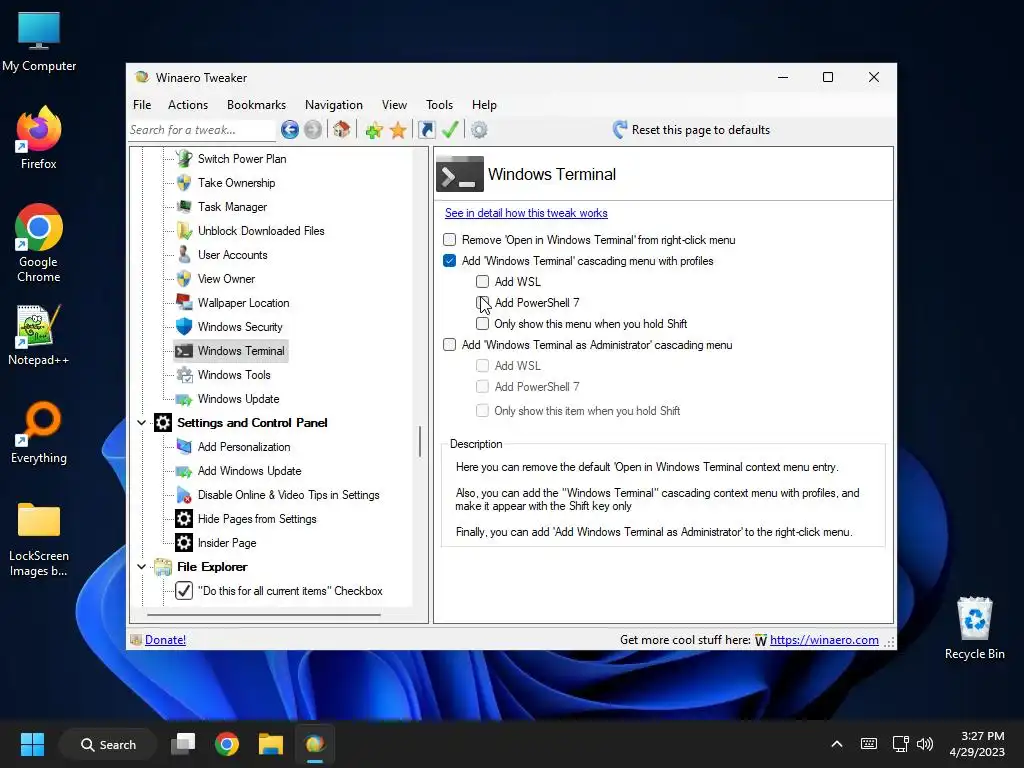The width and height of the screenshot is (1024, 768).
Task: Open See in detail how this tweak works link
Action: click(526, 213)
